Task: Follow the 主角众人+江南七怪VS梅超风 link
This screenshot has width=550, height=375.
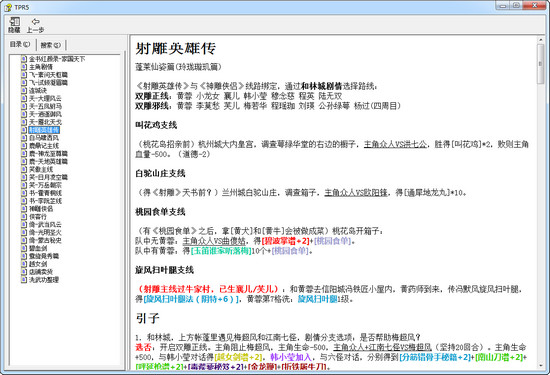Action: coord(382,347)
